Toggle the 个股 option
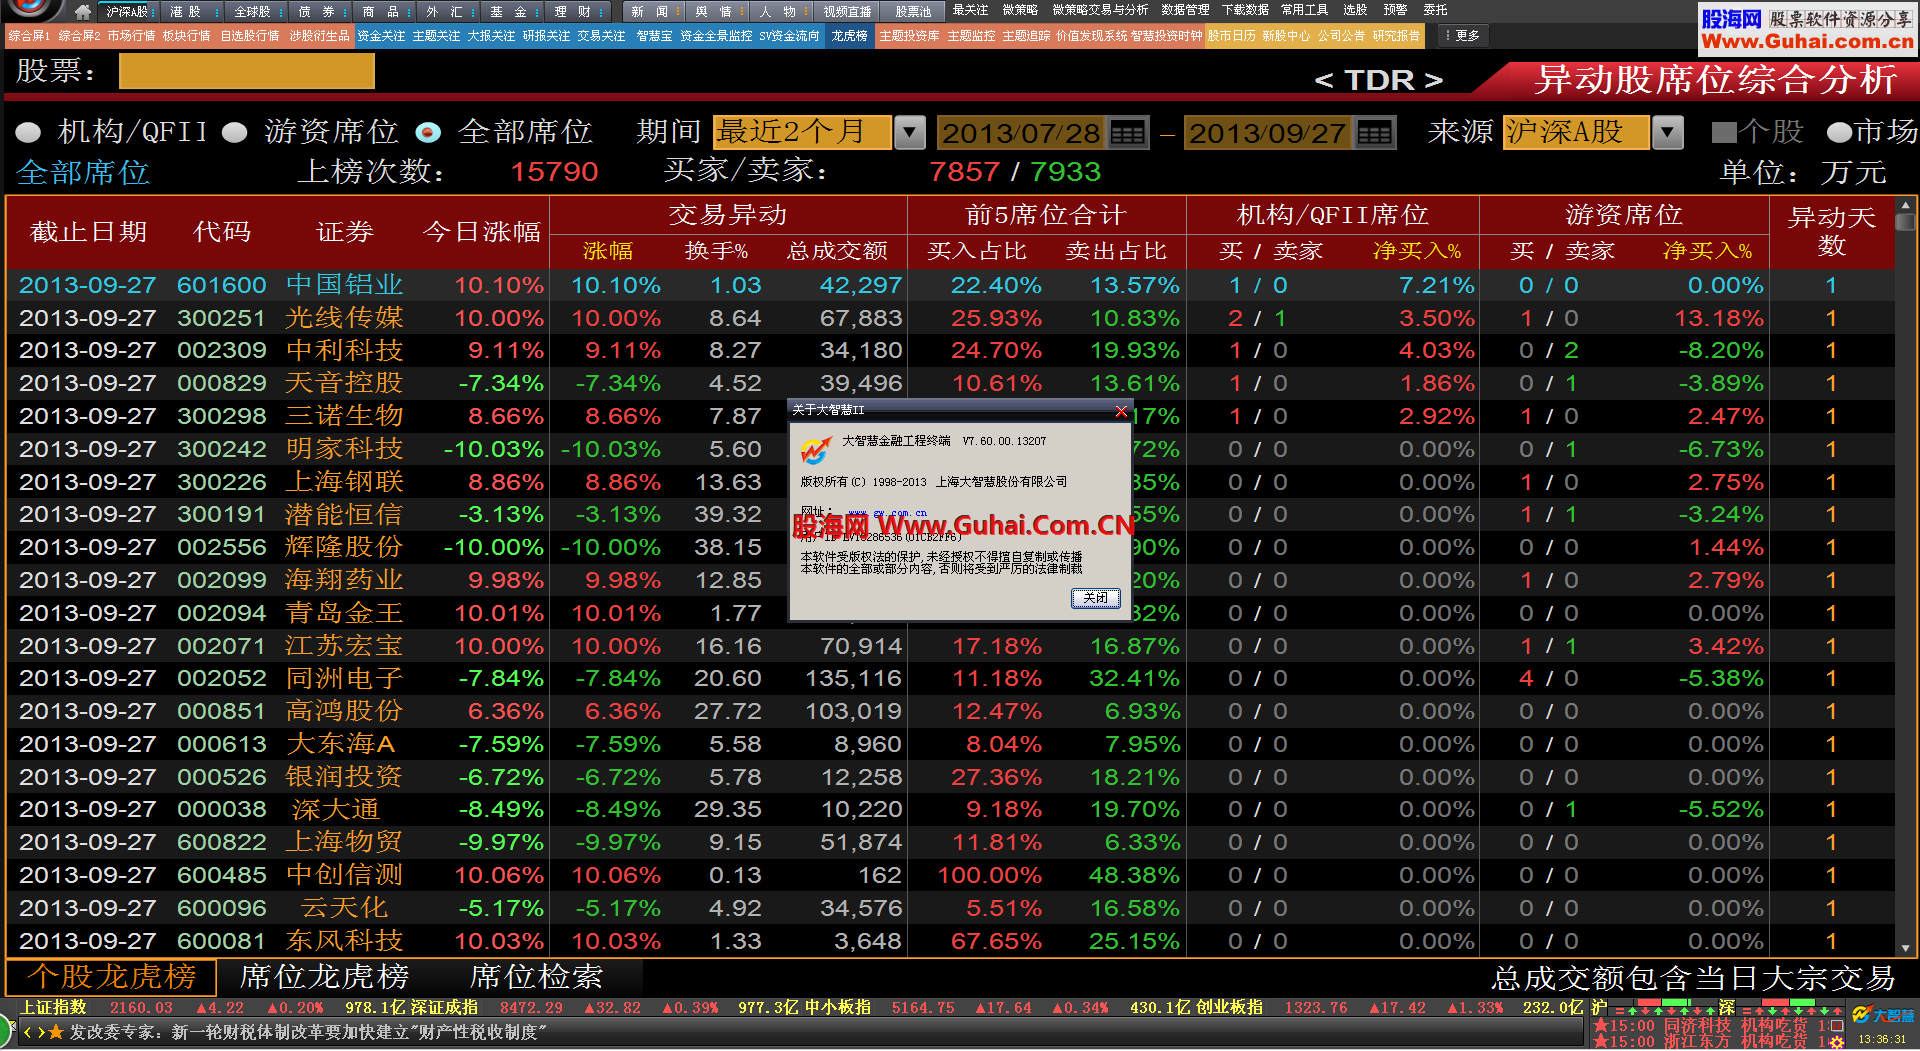 coord(1723,132)
